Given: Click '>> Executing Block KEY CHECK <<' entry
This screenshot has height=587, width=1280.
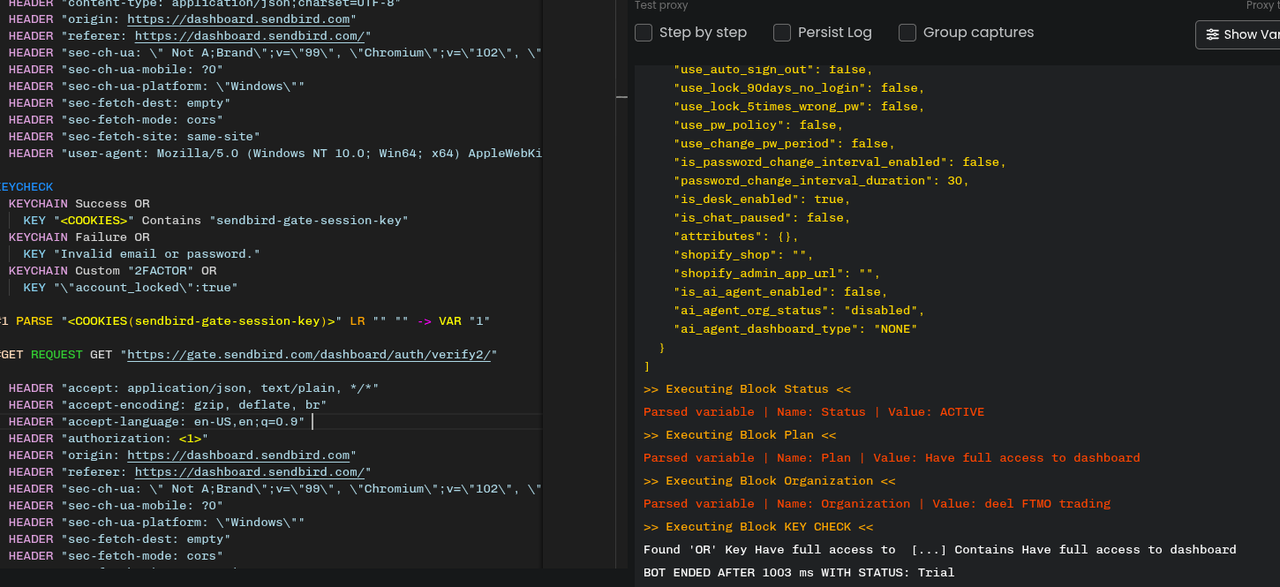Looking at the screenshot, I should (758, 527).
